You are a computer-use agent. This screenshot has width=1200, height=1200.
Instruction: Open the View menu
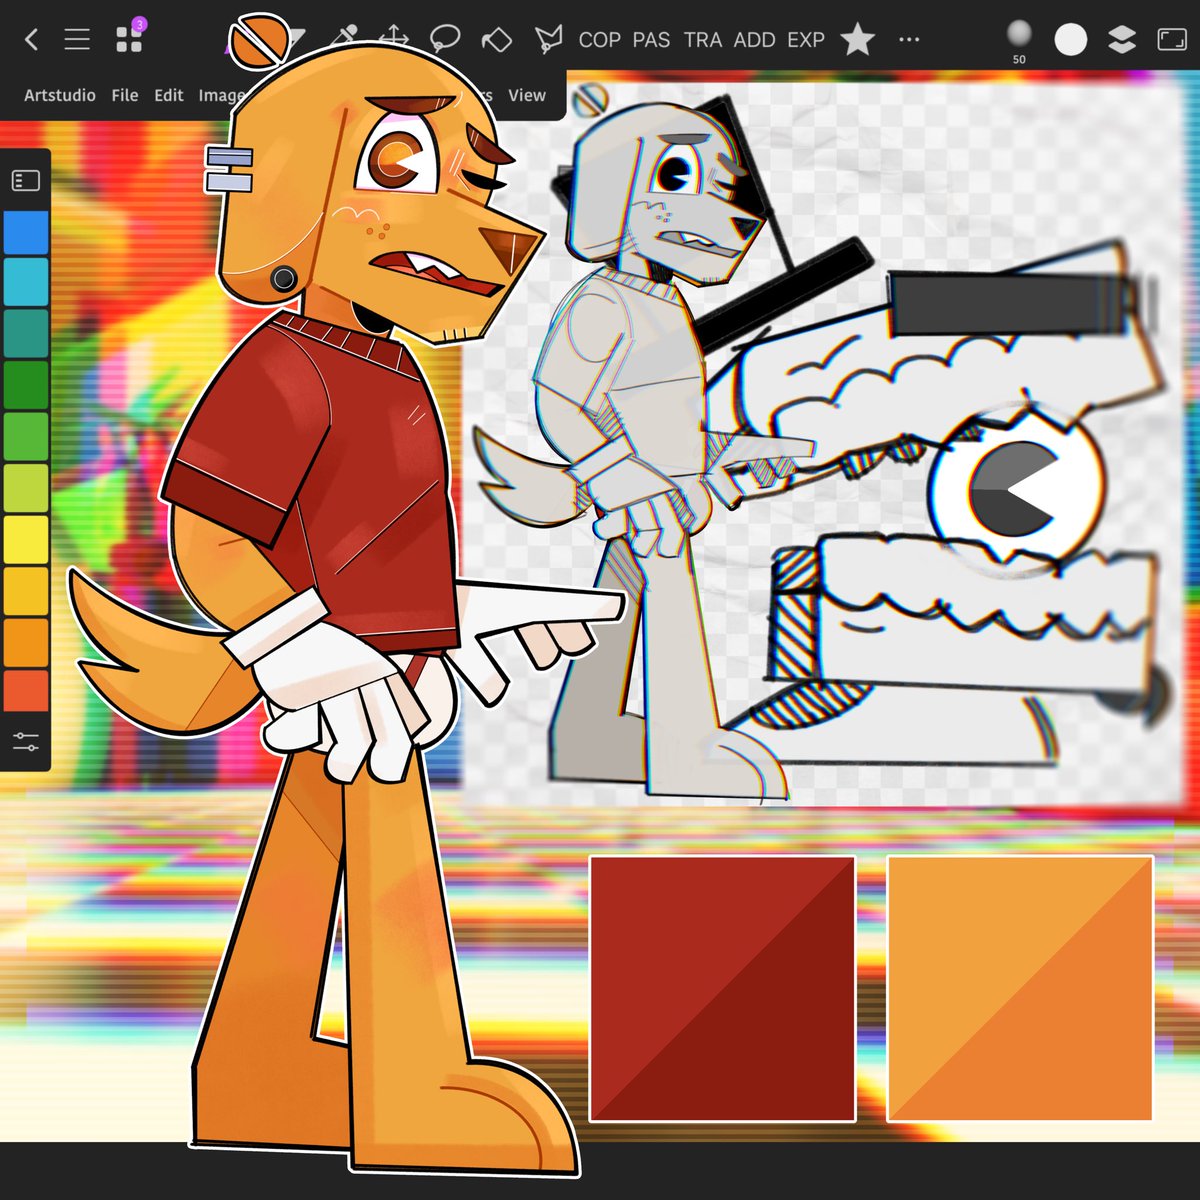click(527, 95)
